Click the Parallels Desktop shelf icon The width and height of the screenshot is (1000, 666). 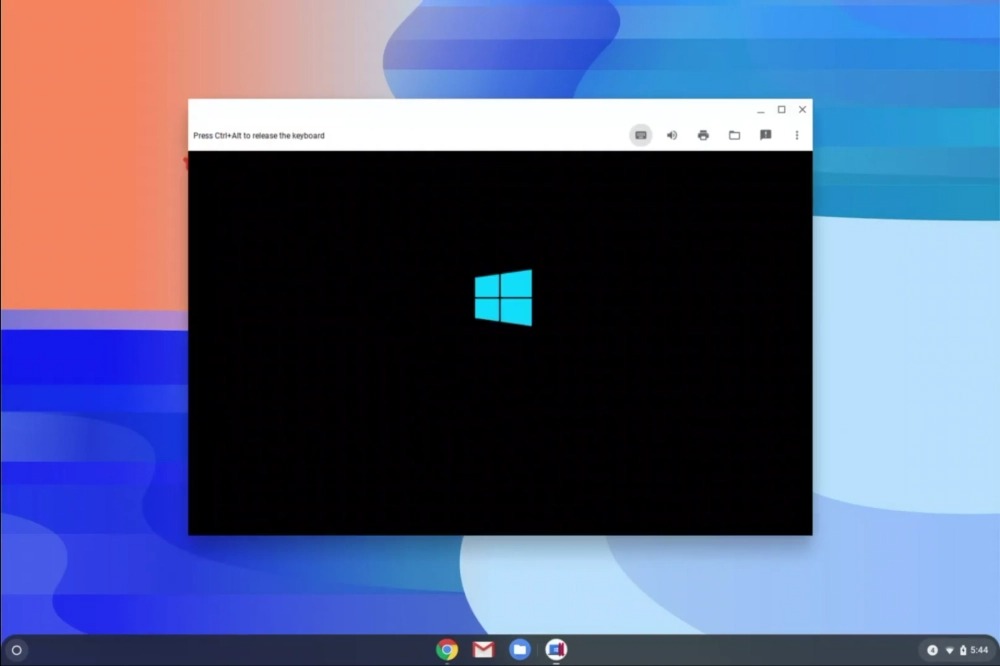coord(556,650)
